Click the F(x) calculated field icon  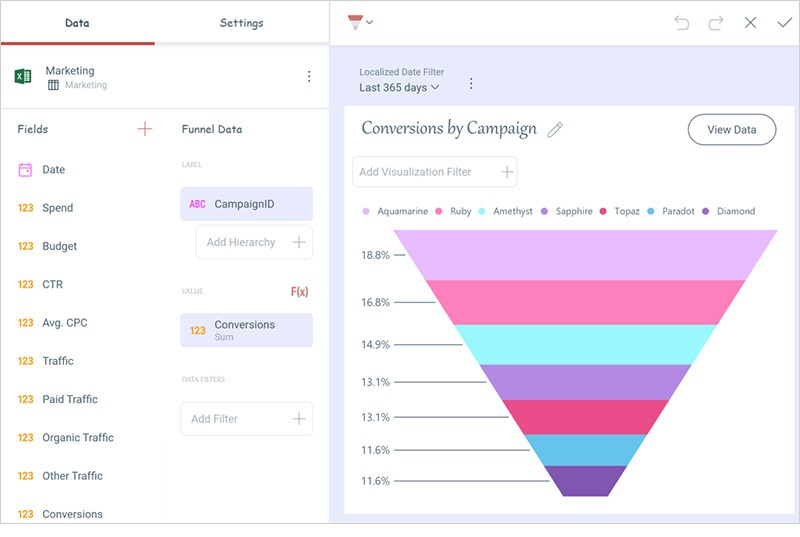[299, 292]
